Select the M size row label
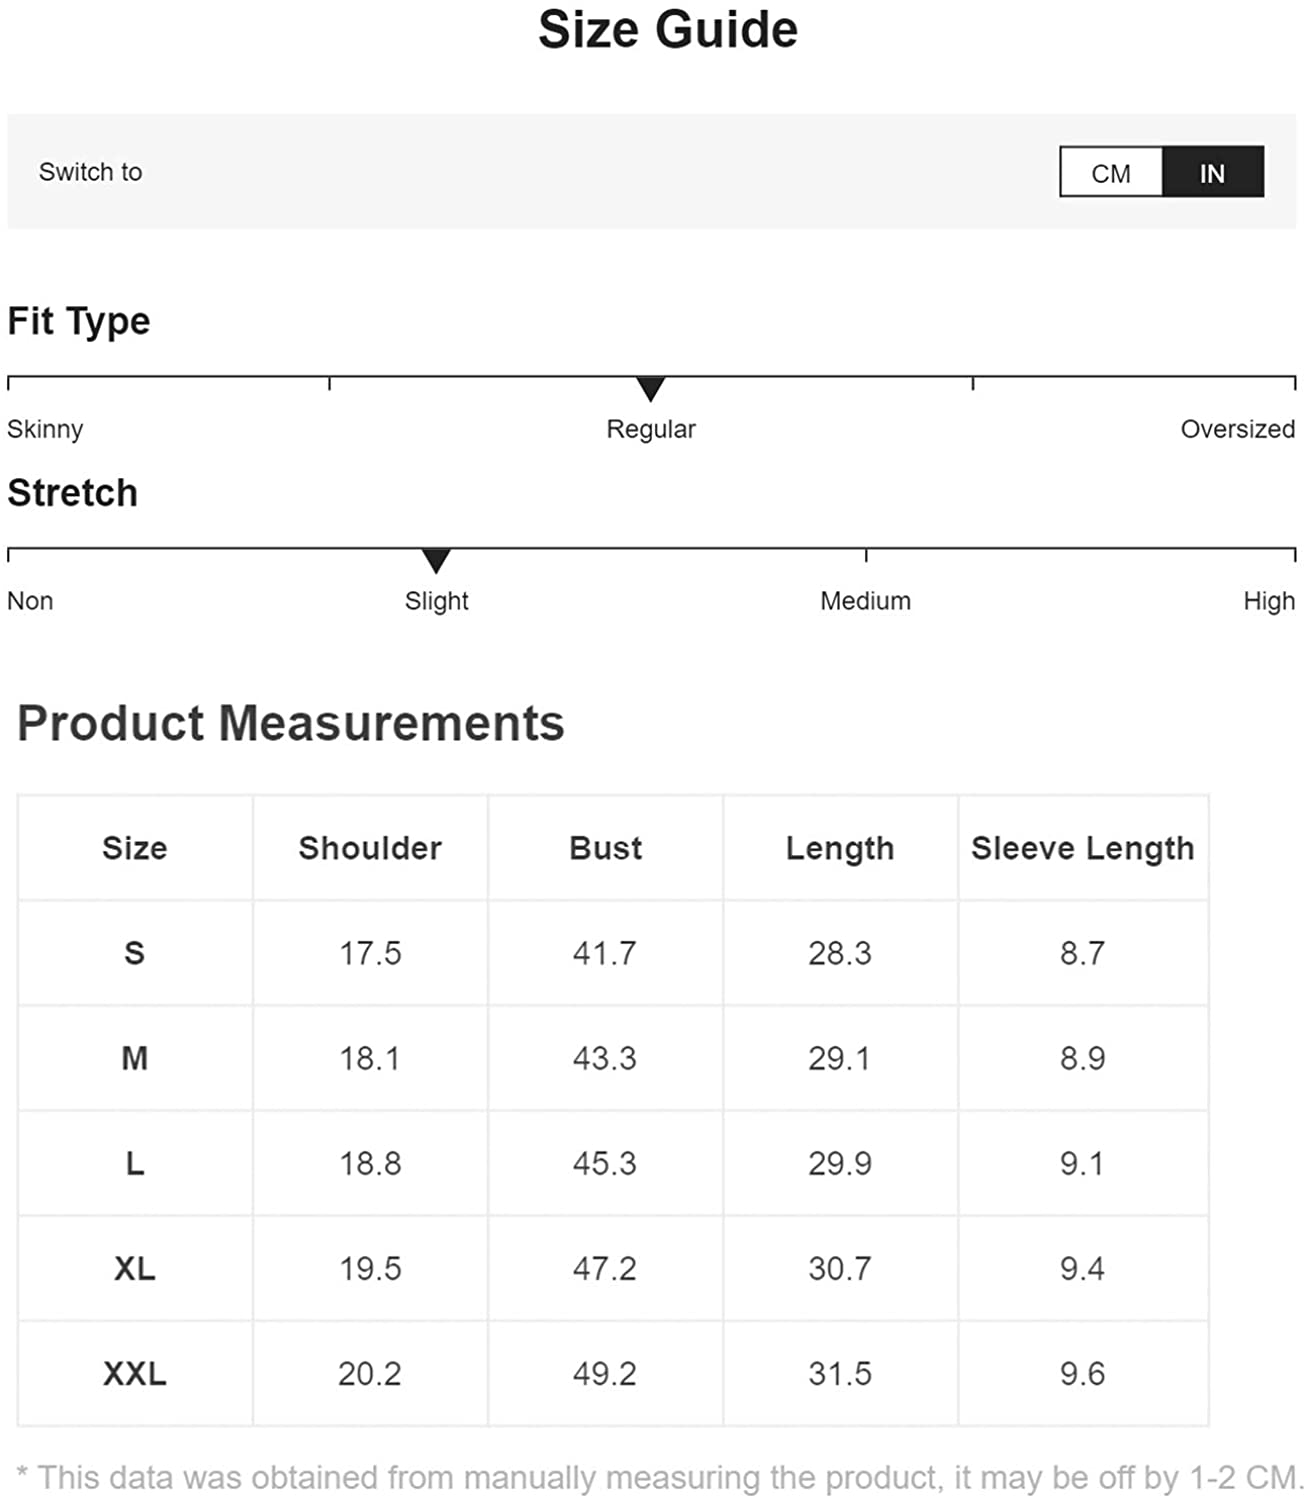Screen dimensions: 1306x1500 pos(135,1058)
